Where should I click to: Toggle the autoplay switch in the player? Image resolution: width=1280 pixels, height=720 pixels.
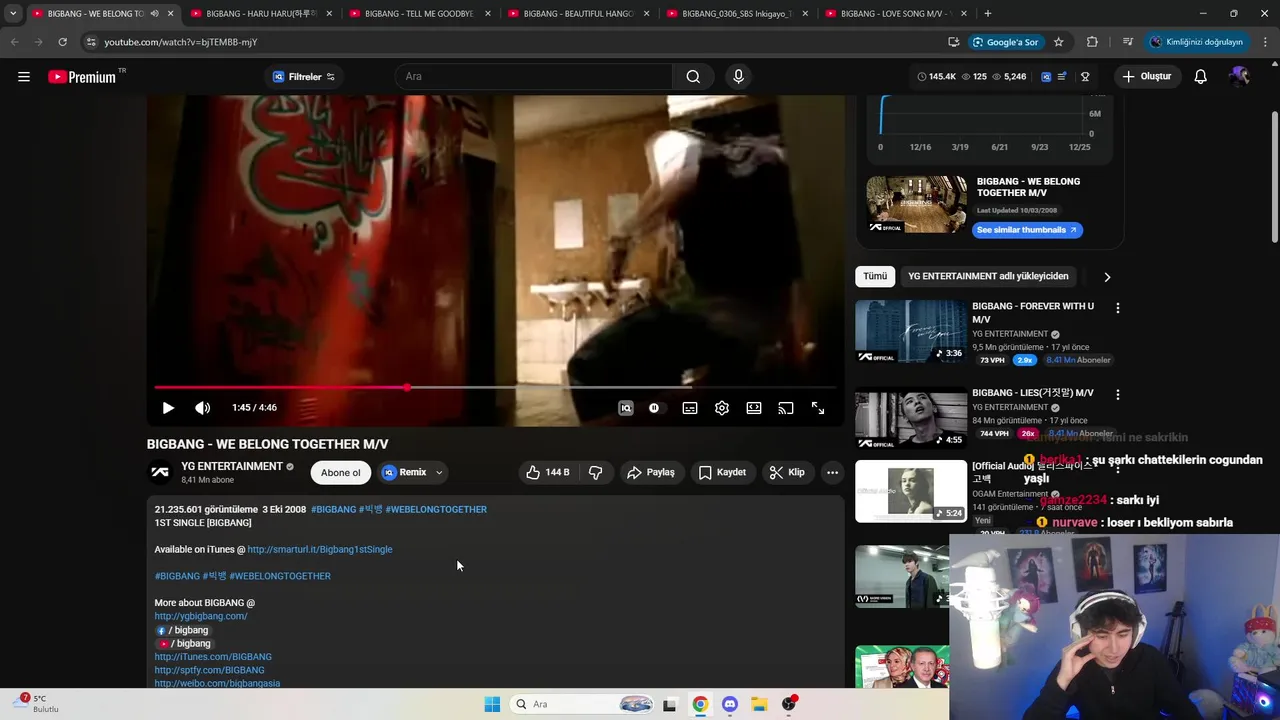(x=654, y=408)
